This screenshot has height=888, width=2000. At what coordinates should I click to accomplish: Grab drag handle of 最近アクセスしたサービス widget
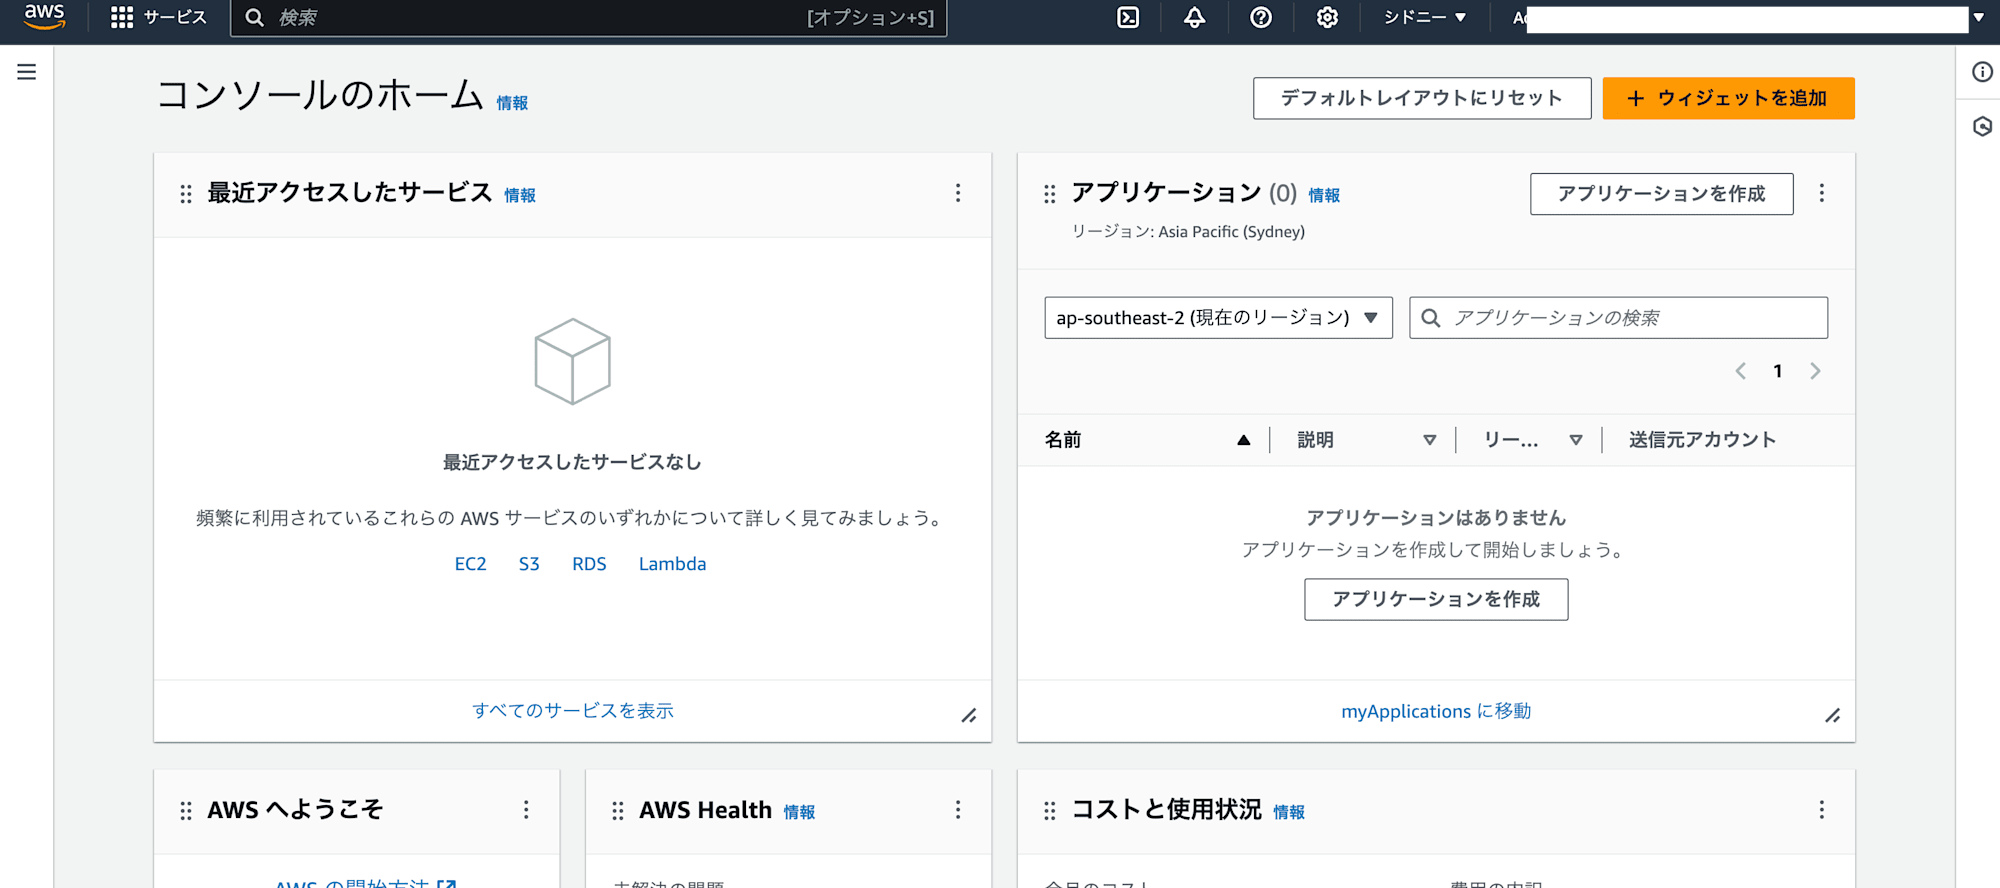point(186,194)
